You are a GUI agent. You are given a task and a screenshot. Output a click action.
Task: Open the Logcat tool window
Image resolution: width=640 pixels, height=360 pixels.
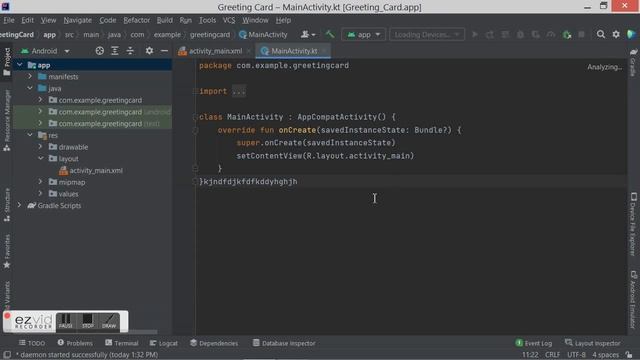(164, 343)
